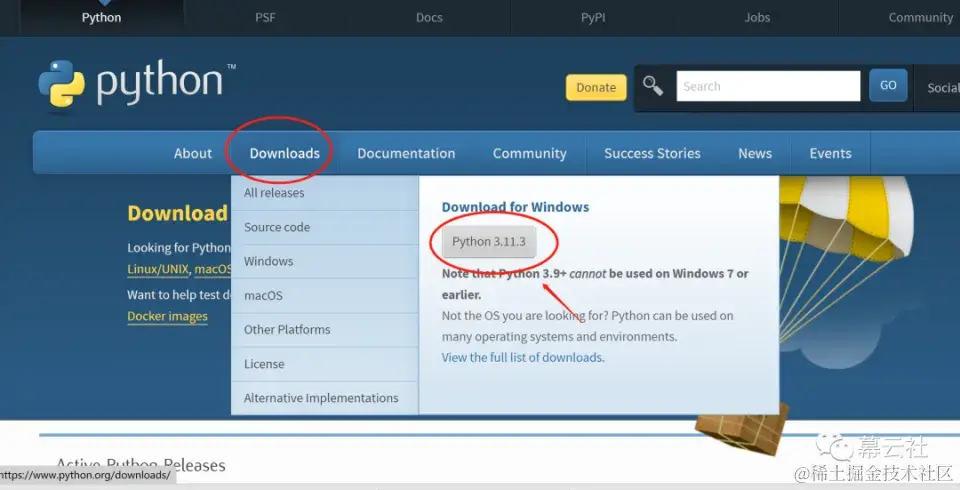Select Alternative Implementations in submenu

point(324,398)
